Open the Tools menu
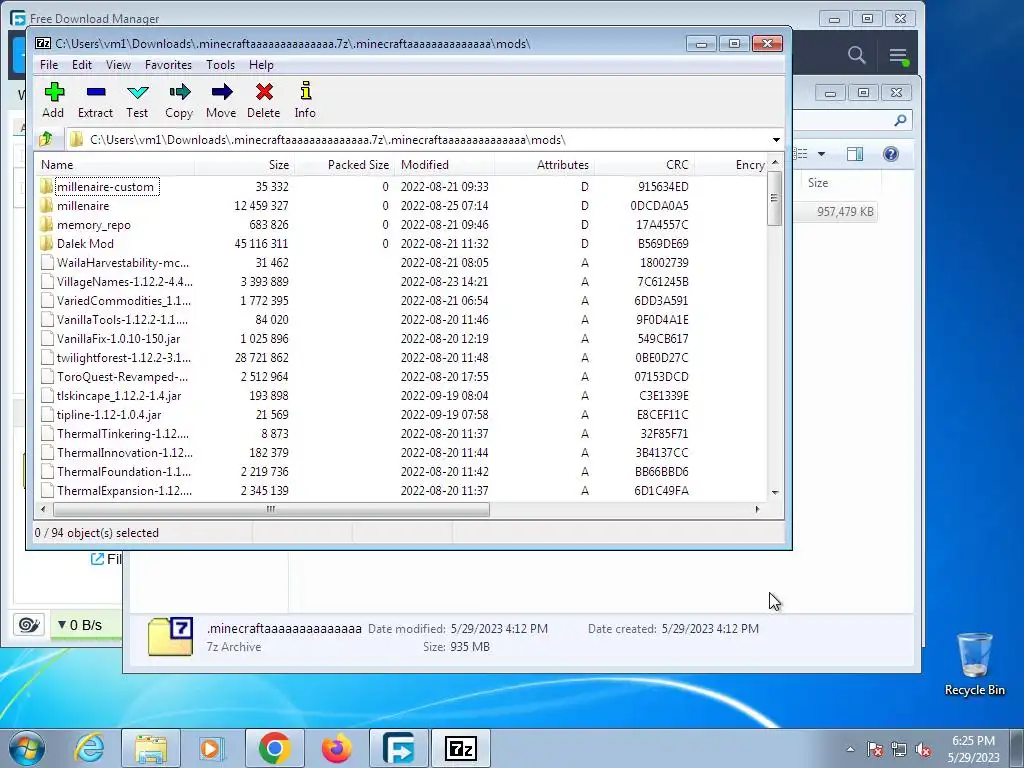The image size is (1024, 768). pyautogui.click(x=220, y=65)
